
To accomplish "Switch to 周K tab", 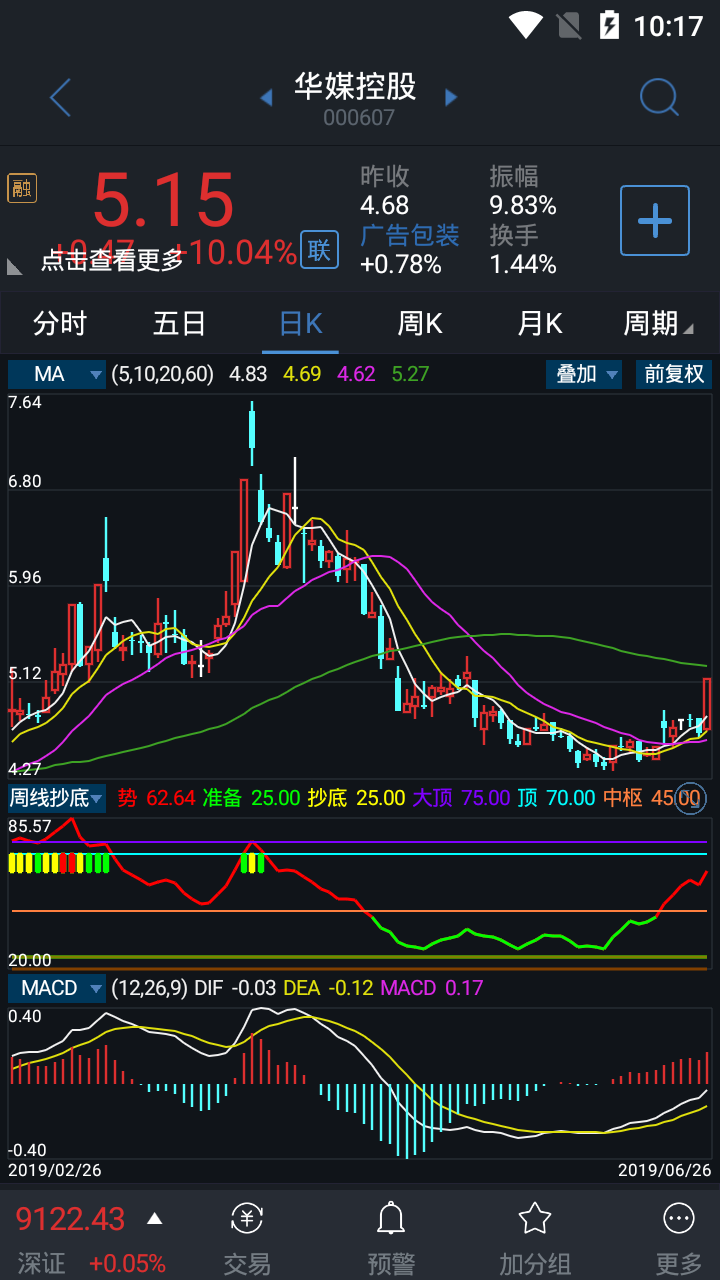I will (420, 323).
